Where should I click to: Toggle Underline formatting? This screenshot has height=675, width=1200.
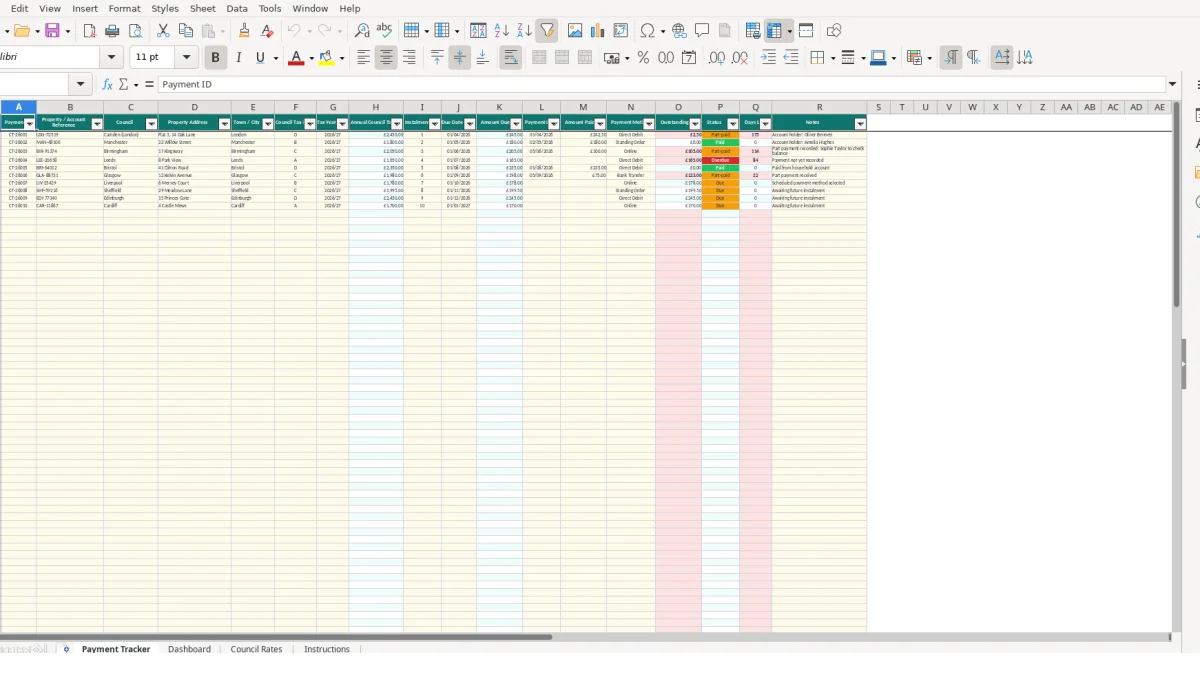click(261, 58)
